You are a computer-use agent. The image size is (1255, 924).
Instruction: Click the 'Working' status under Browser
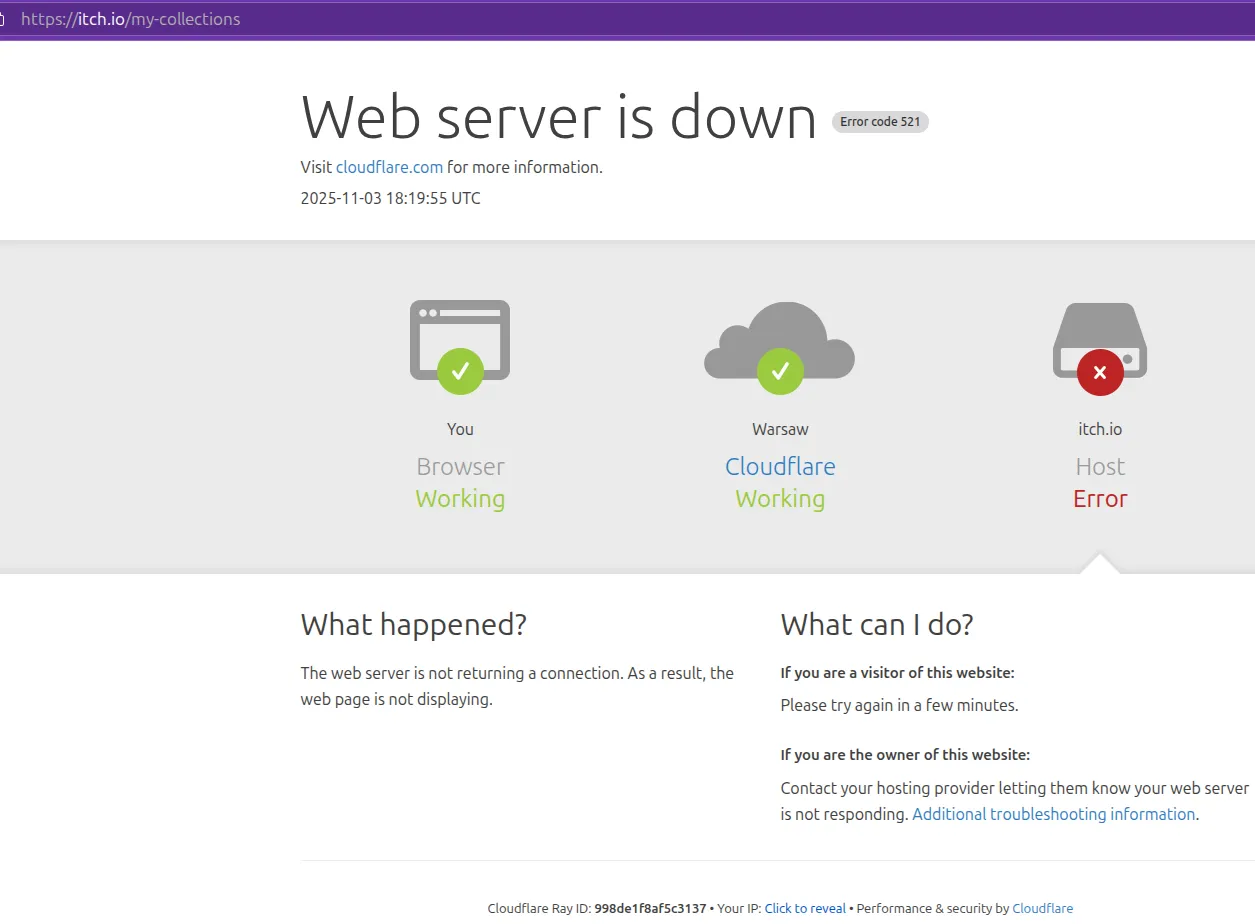pyautogui.click(x=460, y=498)
